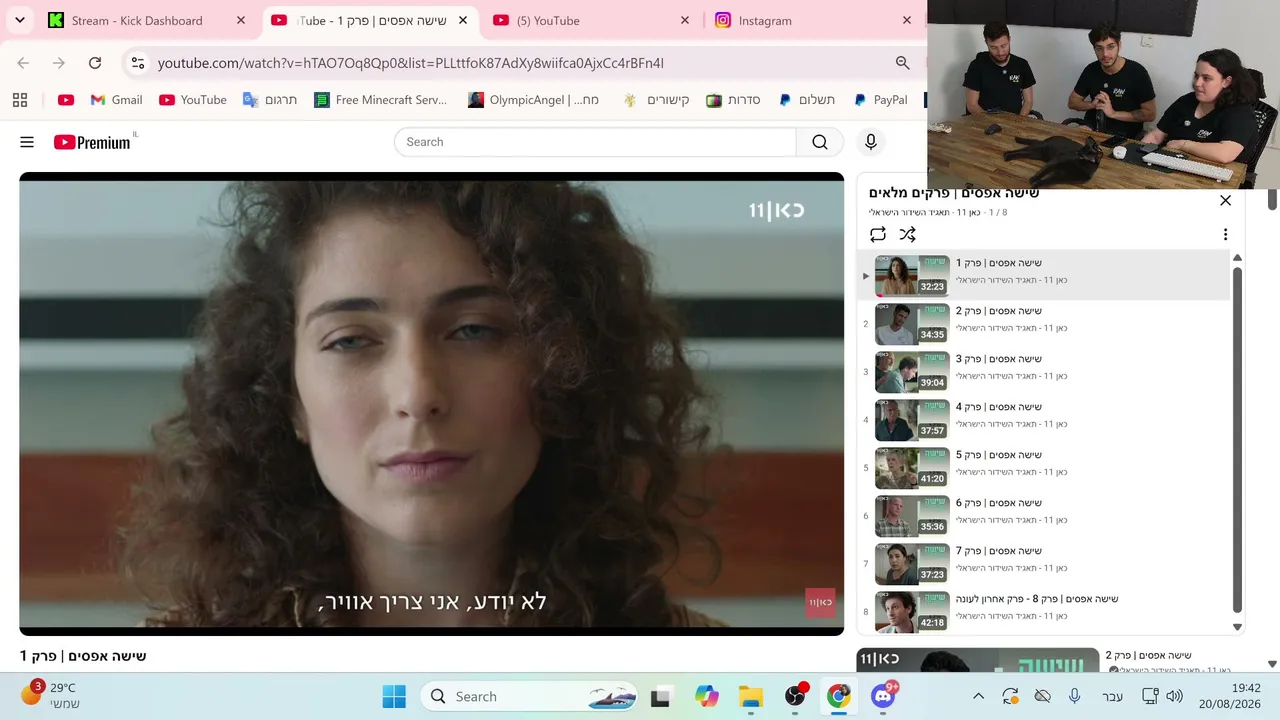Click the microphone icon in system tray

click(x=1074, y=697)
